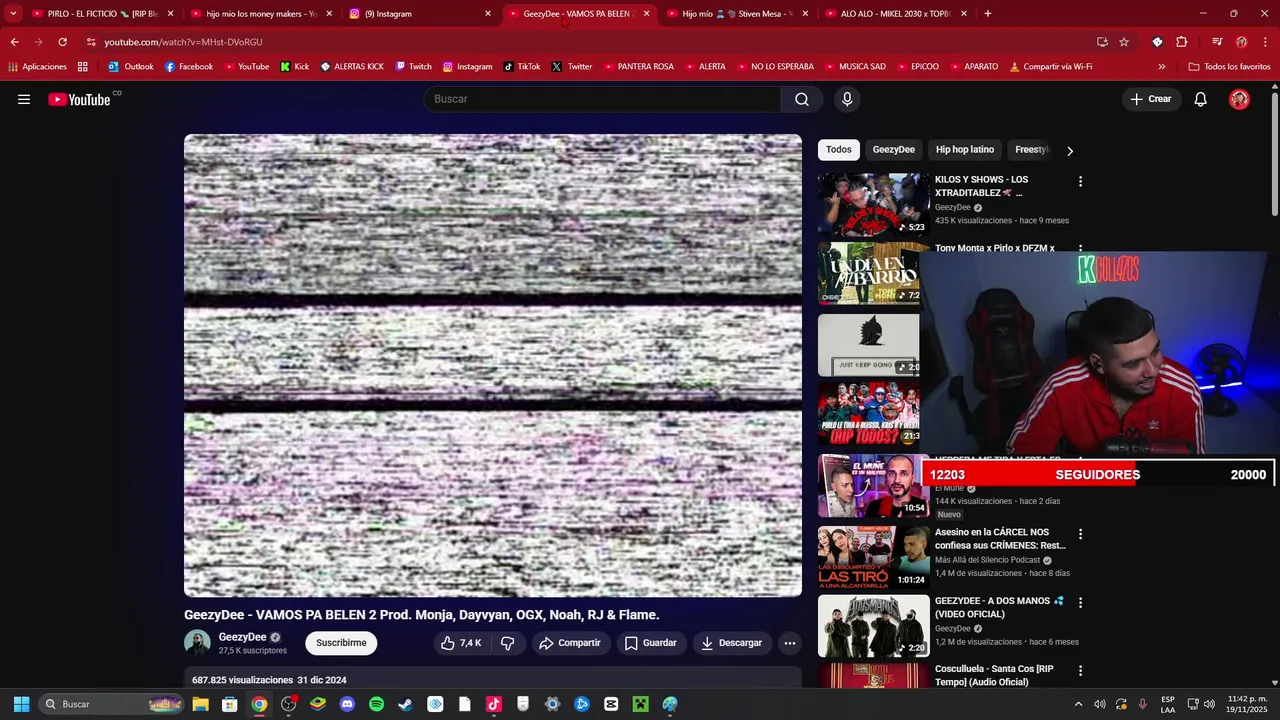Click the Crear button

(1150, 99)
